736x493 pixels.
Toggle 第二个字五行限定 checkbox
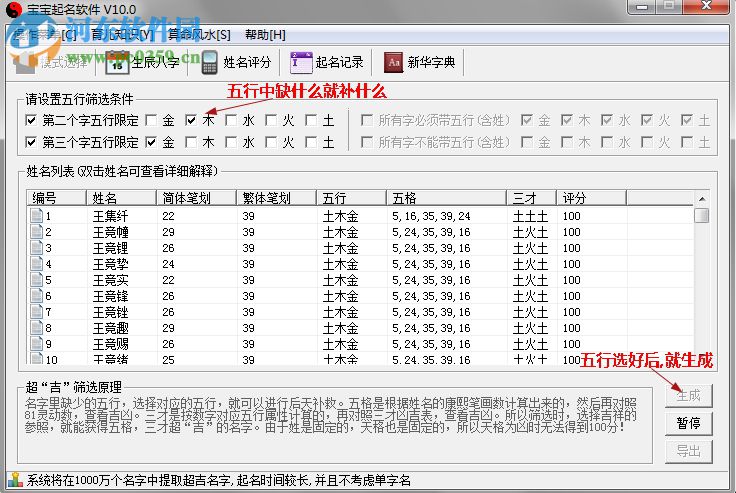(x=31, y=120)
